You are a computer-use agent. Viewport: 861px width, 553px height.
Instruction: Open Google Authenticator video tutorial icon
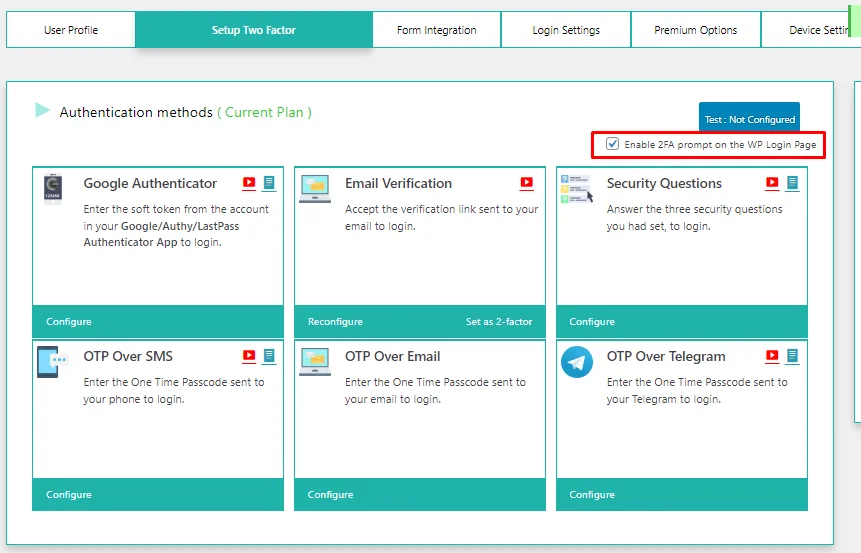point(249,183)
